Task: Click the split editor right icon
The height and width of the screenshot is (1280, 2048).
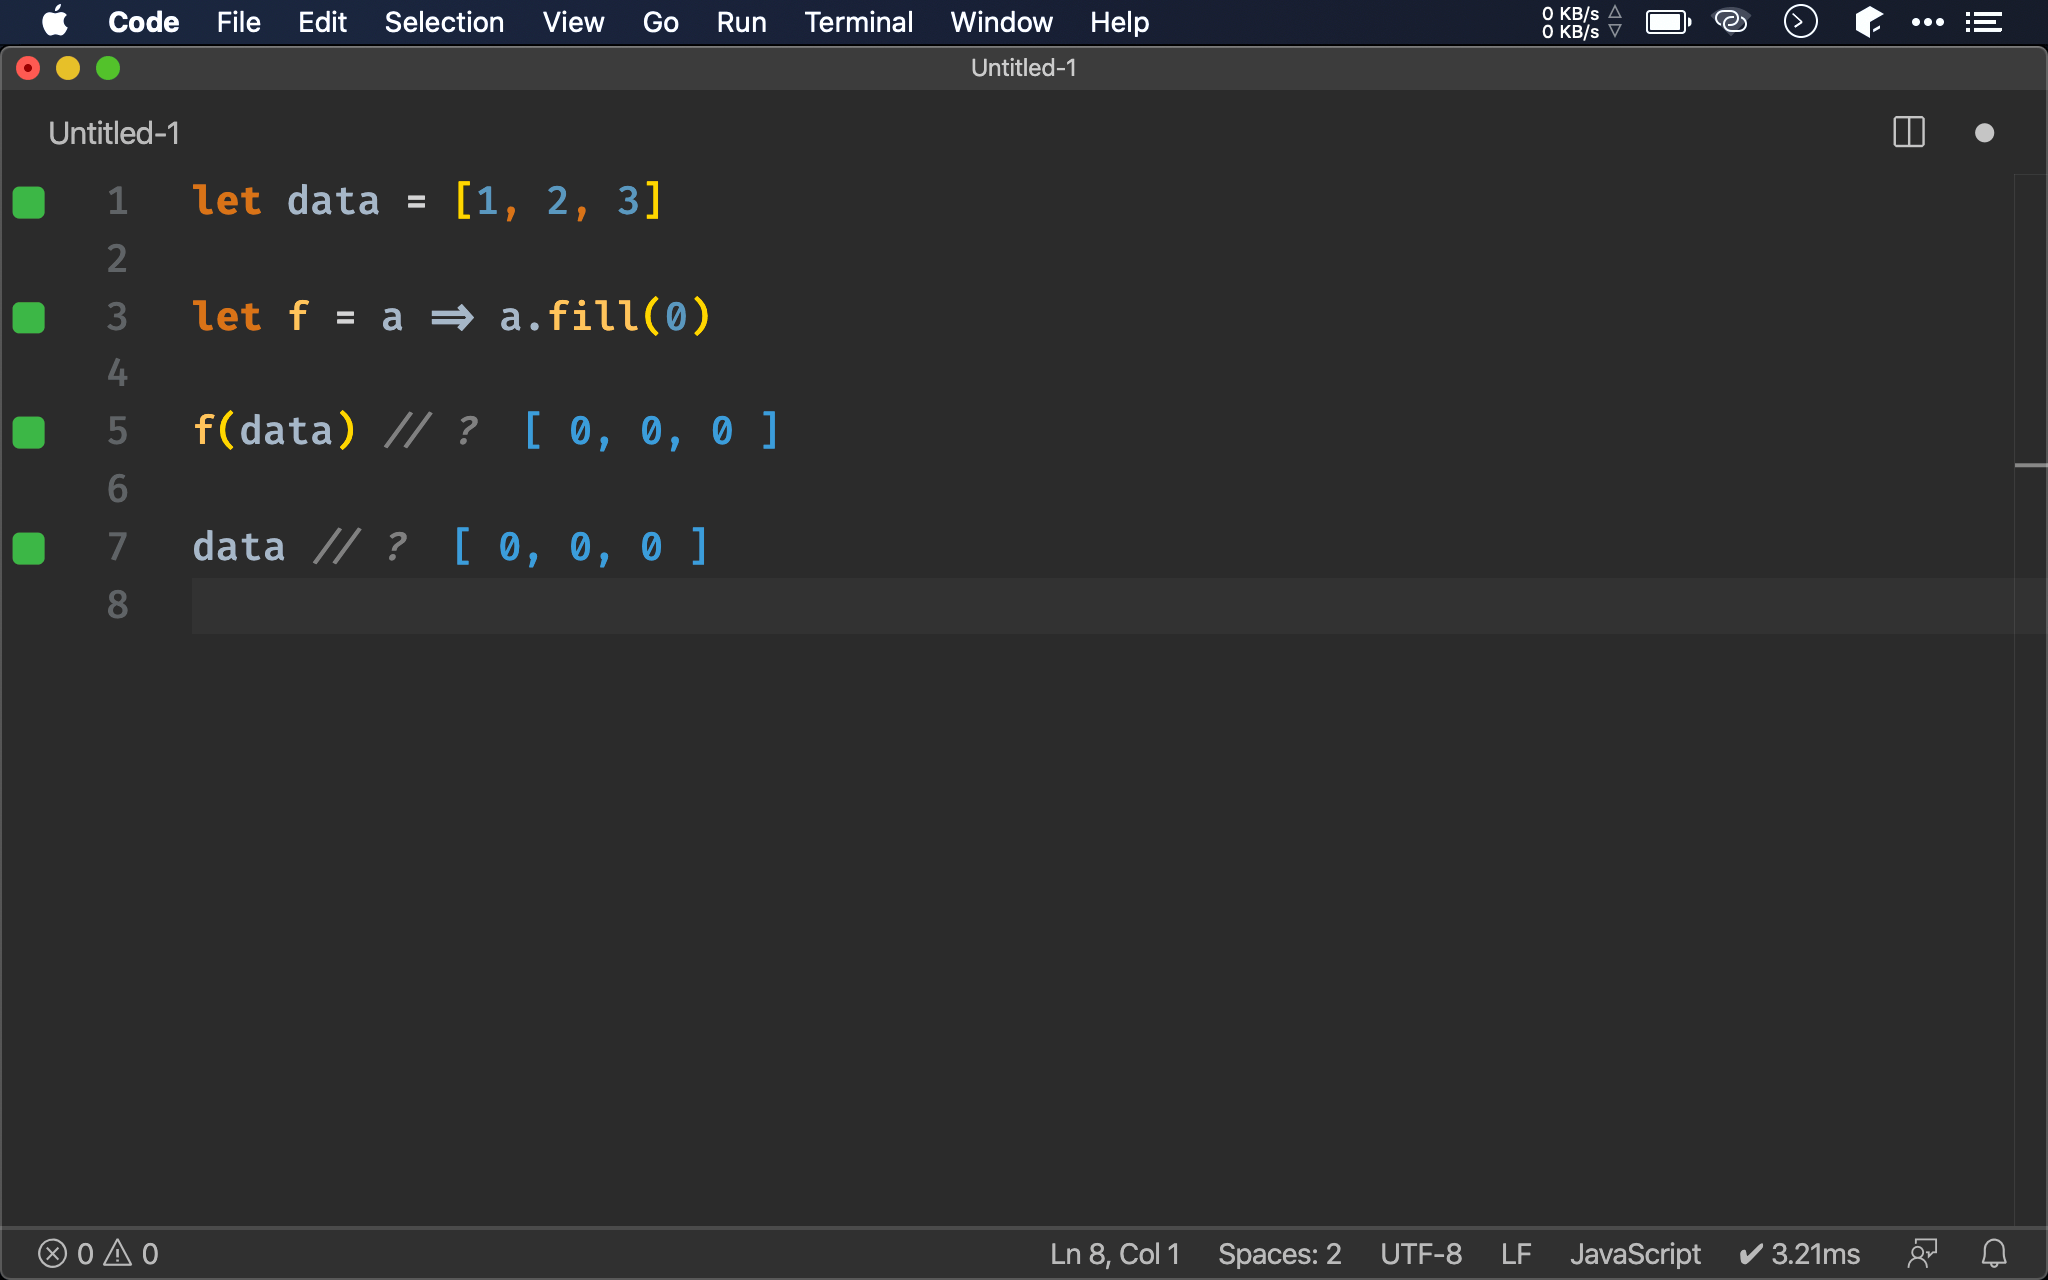Action: tap(1908, 133)
